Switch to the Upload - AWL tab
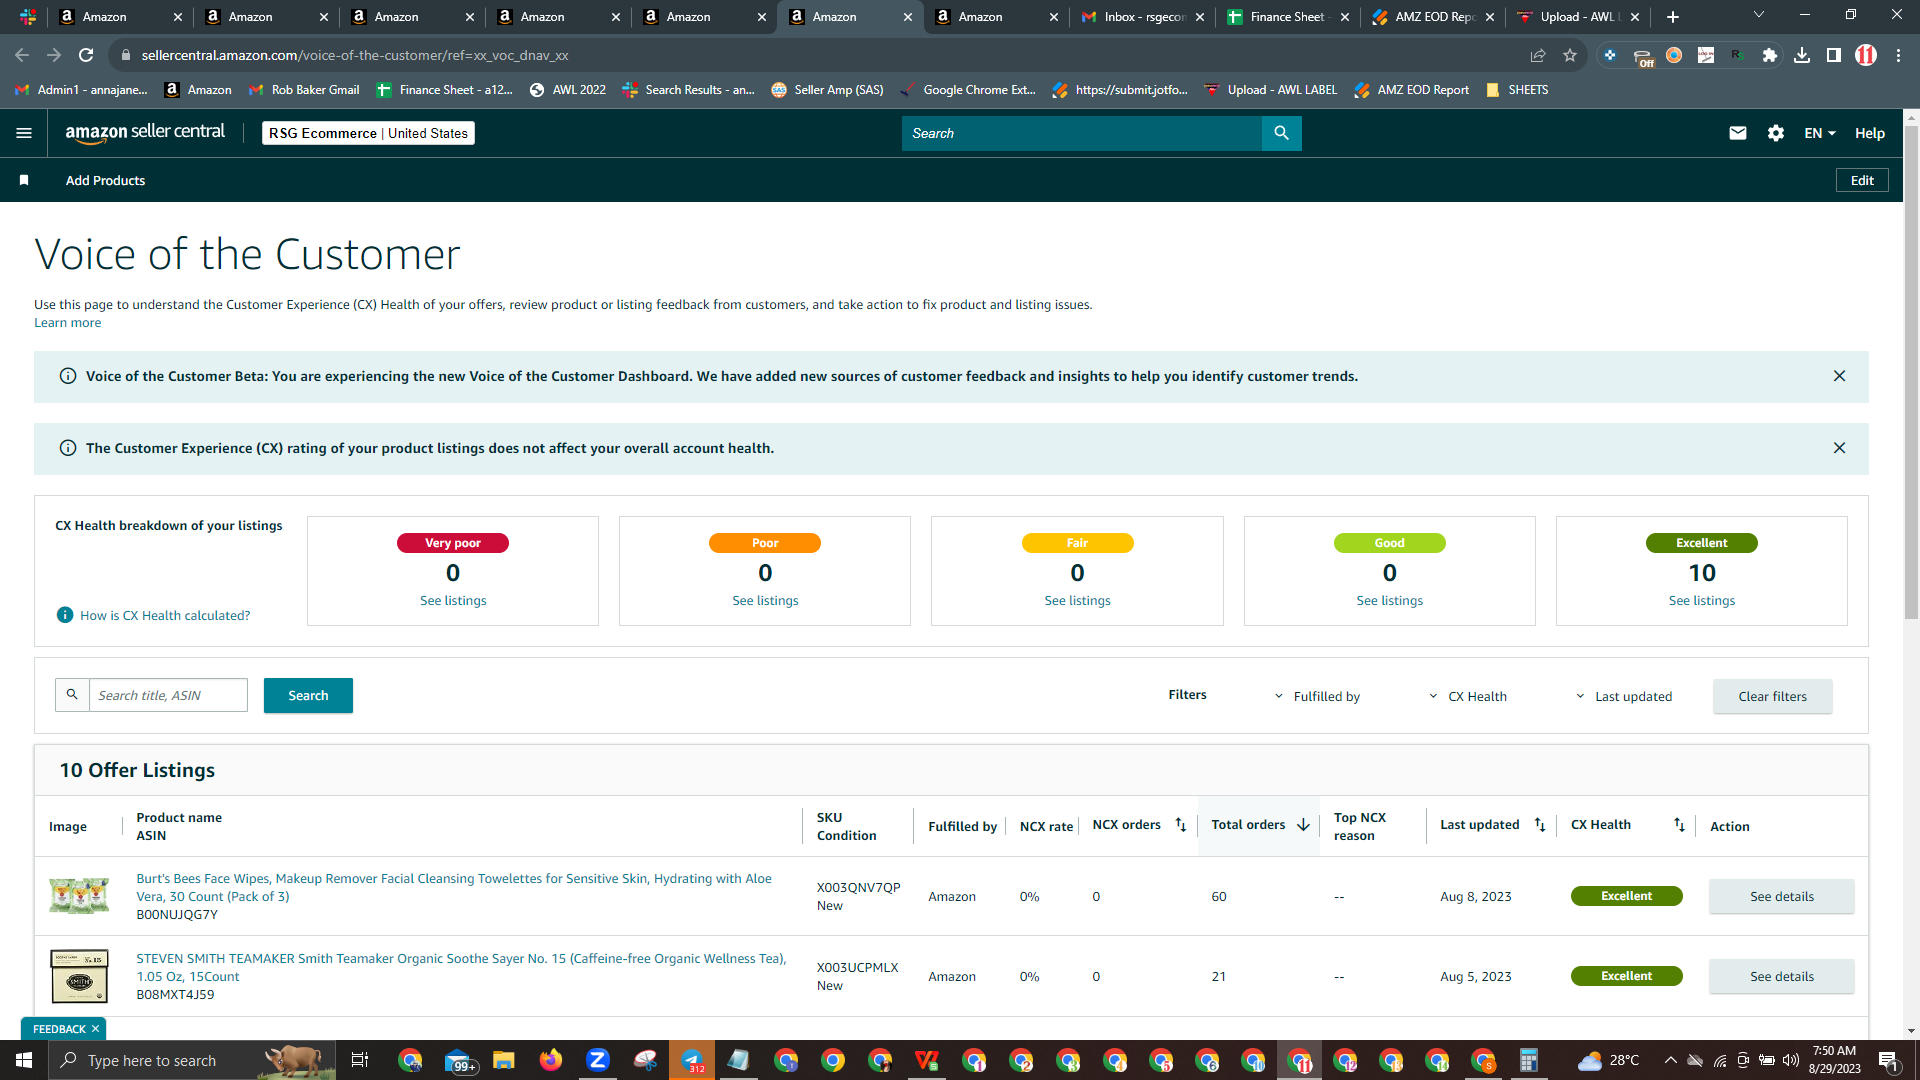This screenshot has width=1920, height=1080. 1577,17
